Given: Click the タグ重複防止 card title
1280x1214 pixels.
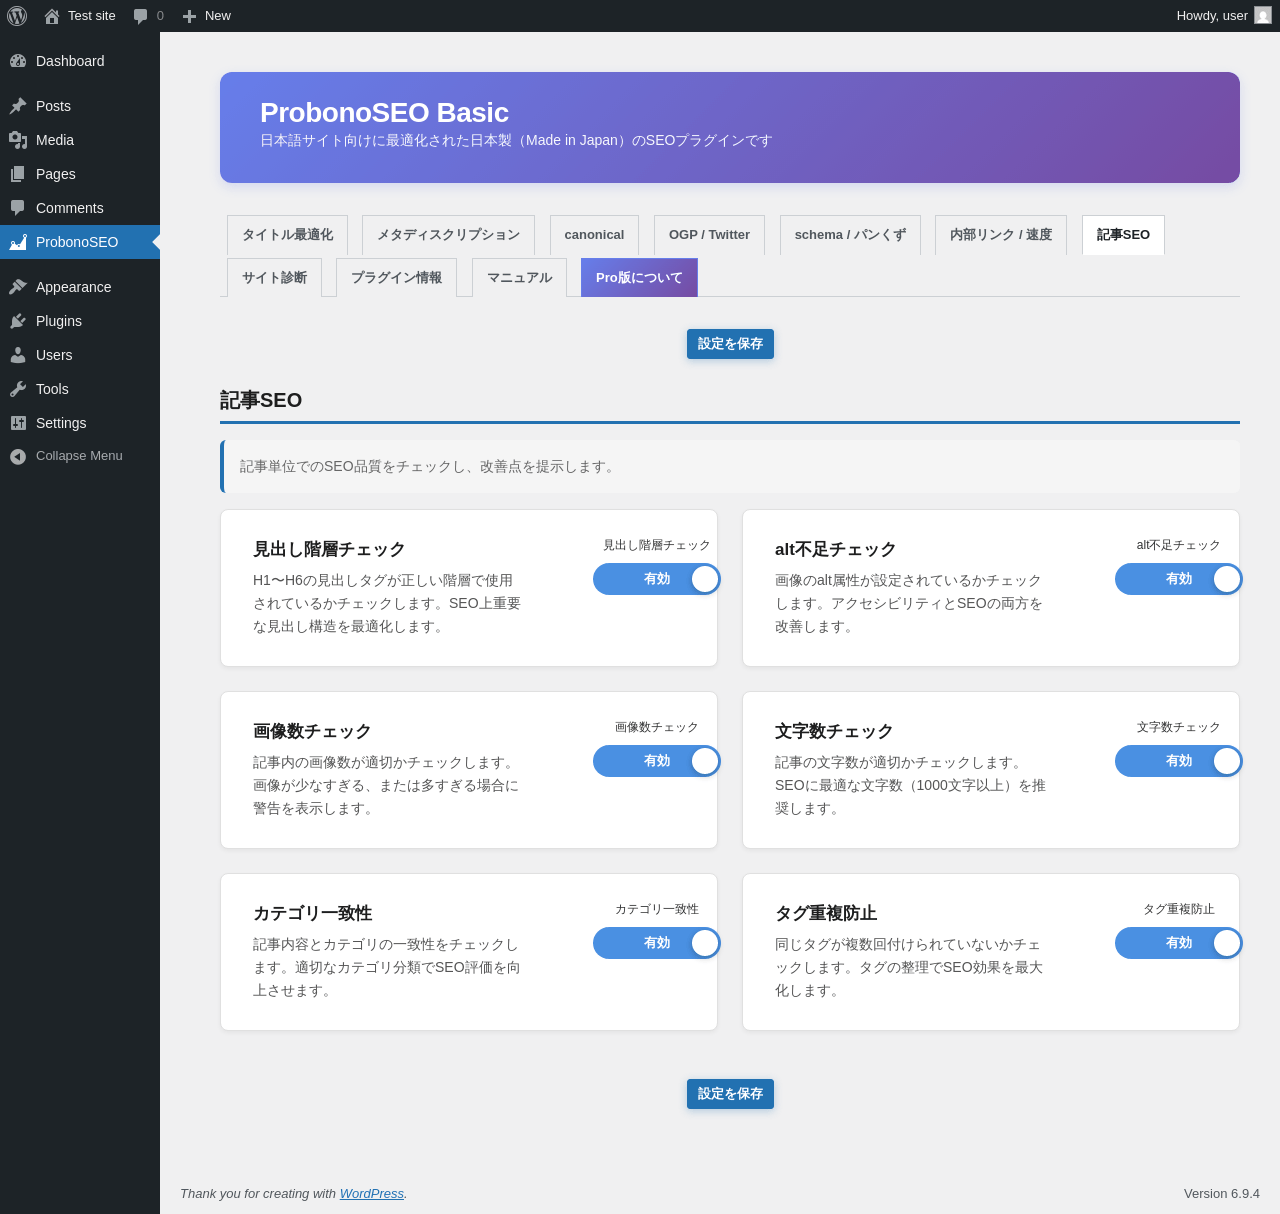Looking at the screenshot, I should (x=826, y=913).
